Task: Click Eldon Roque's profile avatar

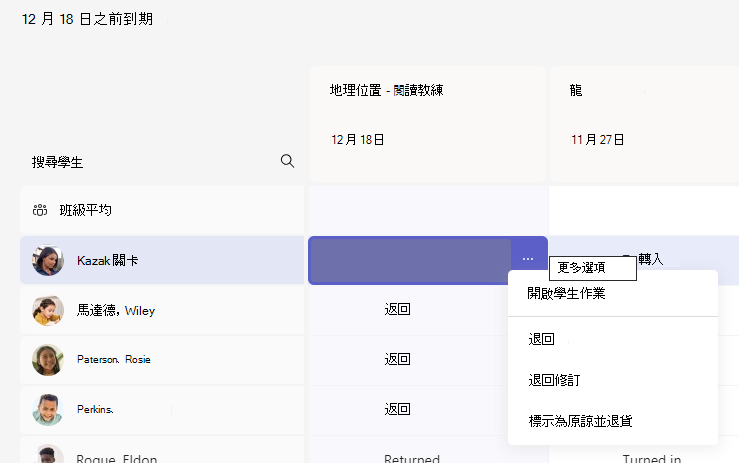Action: [48, 454]
